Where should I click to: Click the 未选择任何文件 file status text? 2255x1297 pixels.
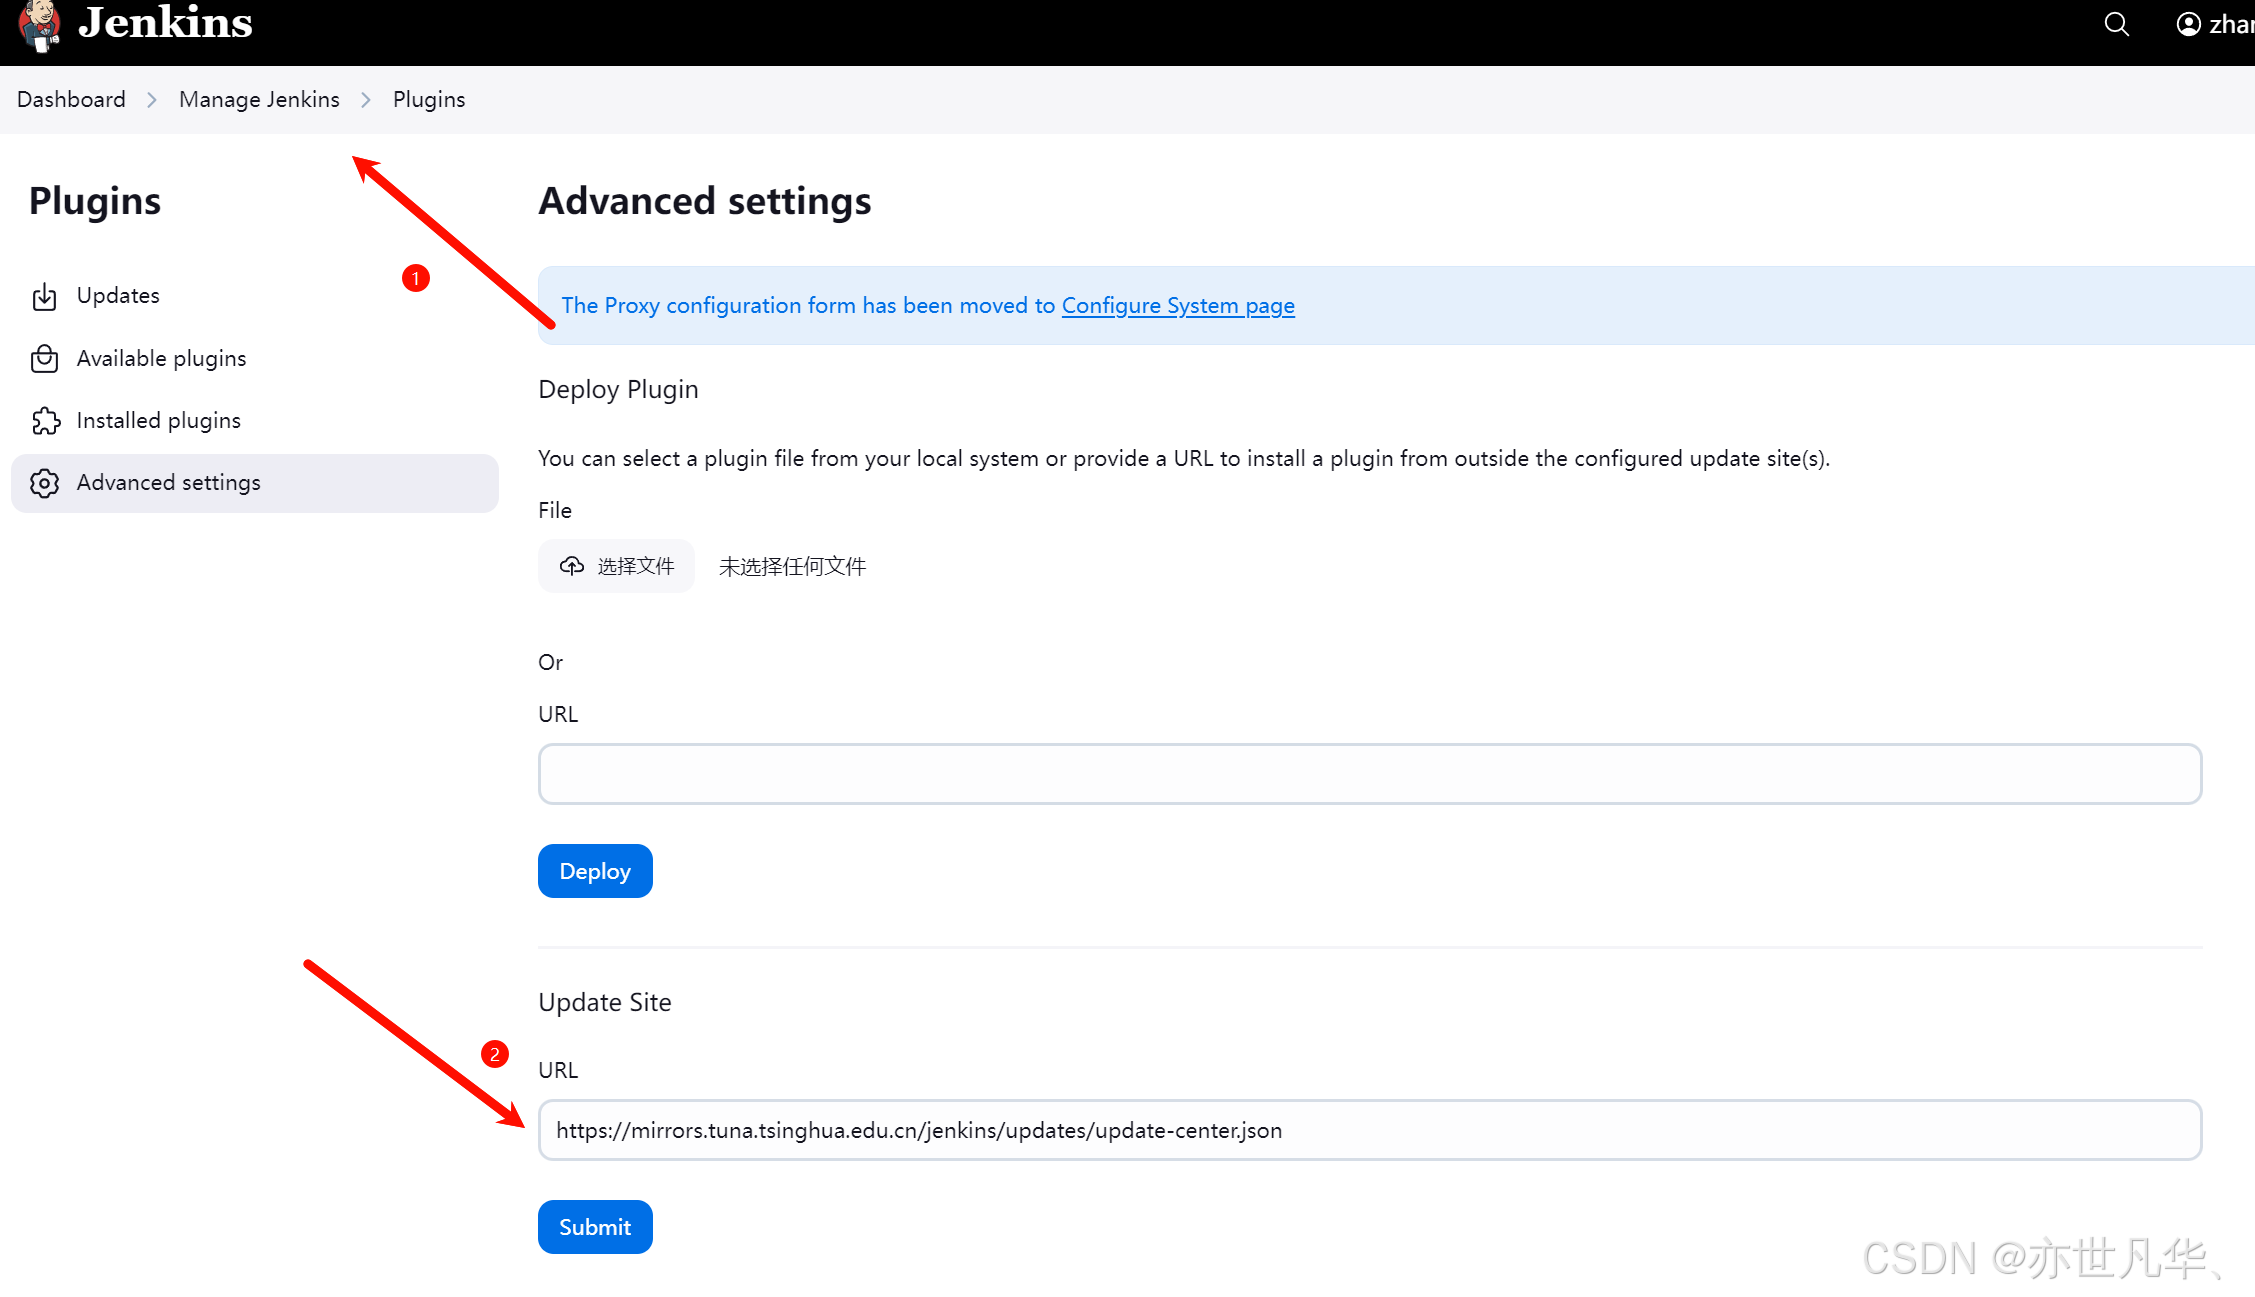pos(792,566)
